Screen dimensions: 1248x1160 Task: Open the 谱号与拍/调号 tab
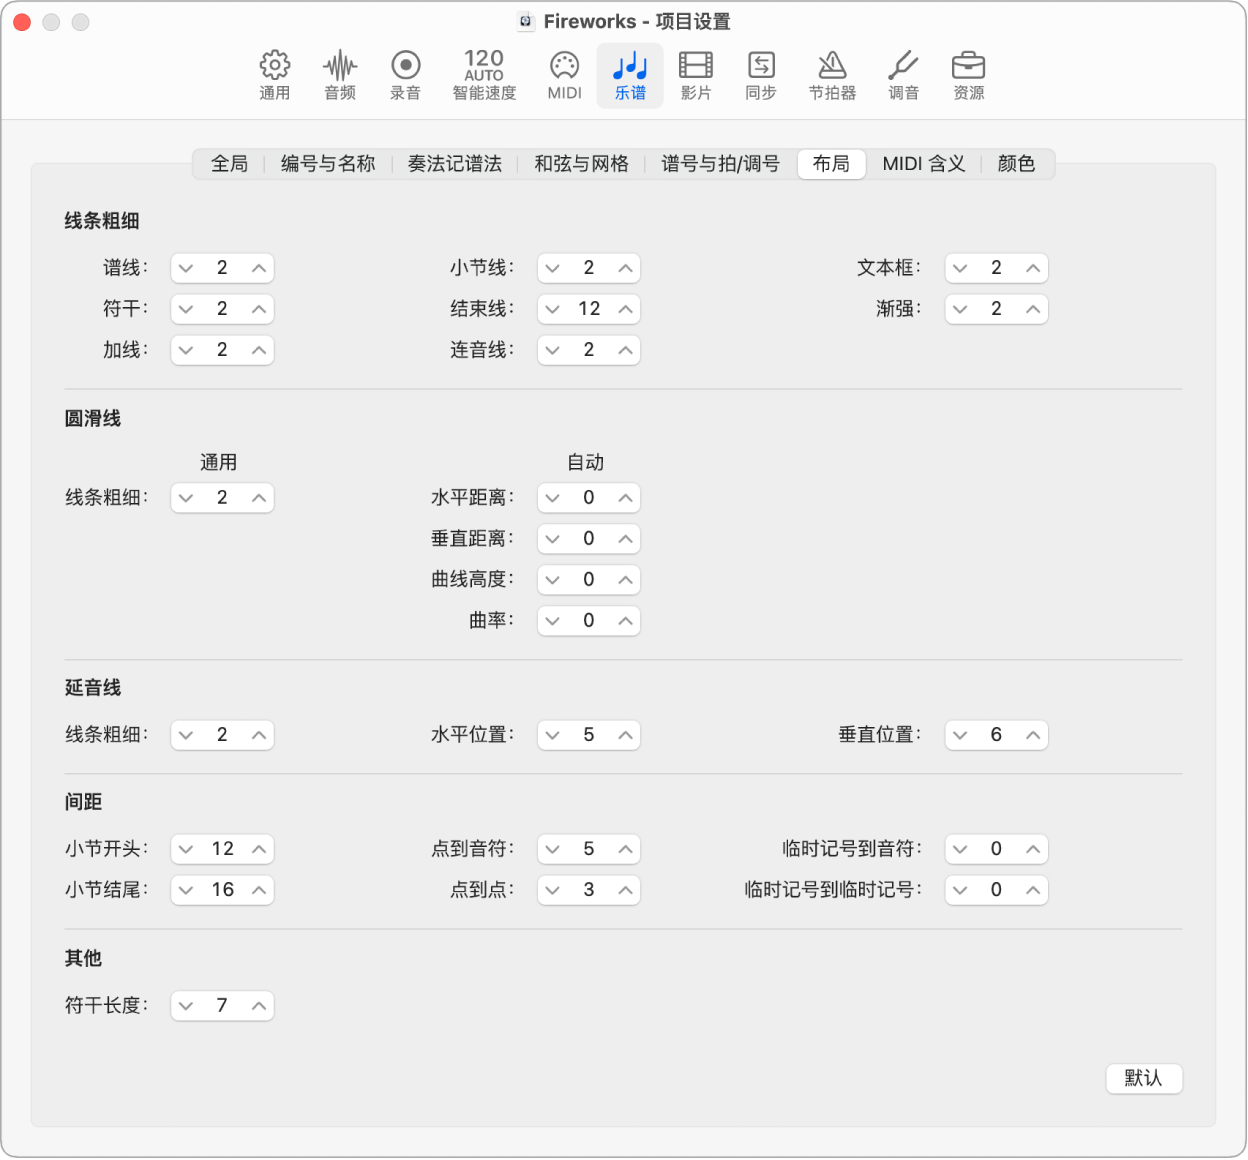[x=719, y=163]
